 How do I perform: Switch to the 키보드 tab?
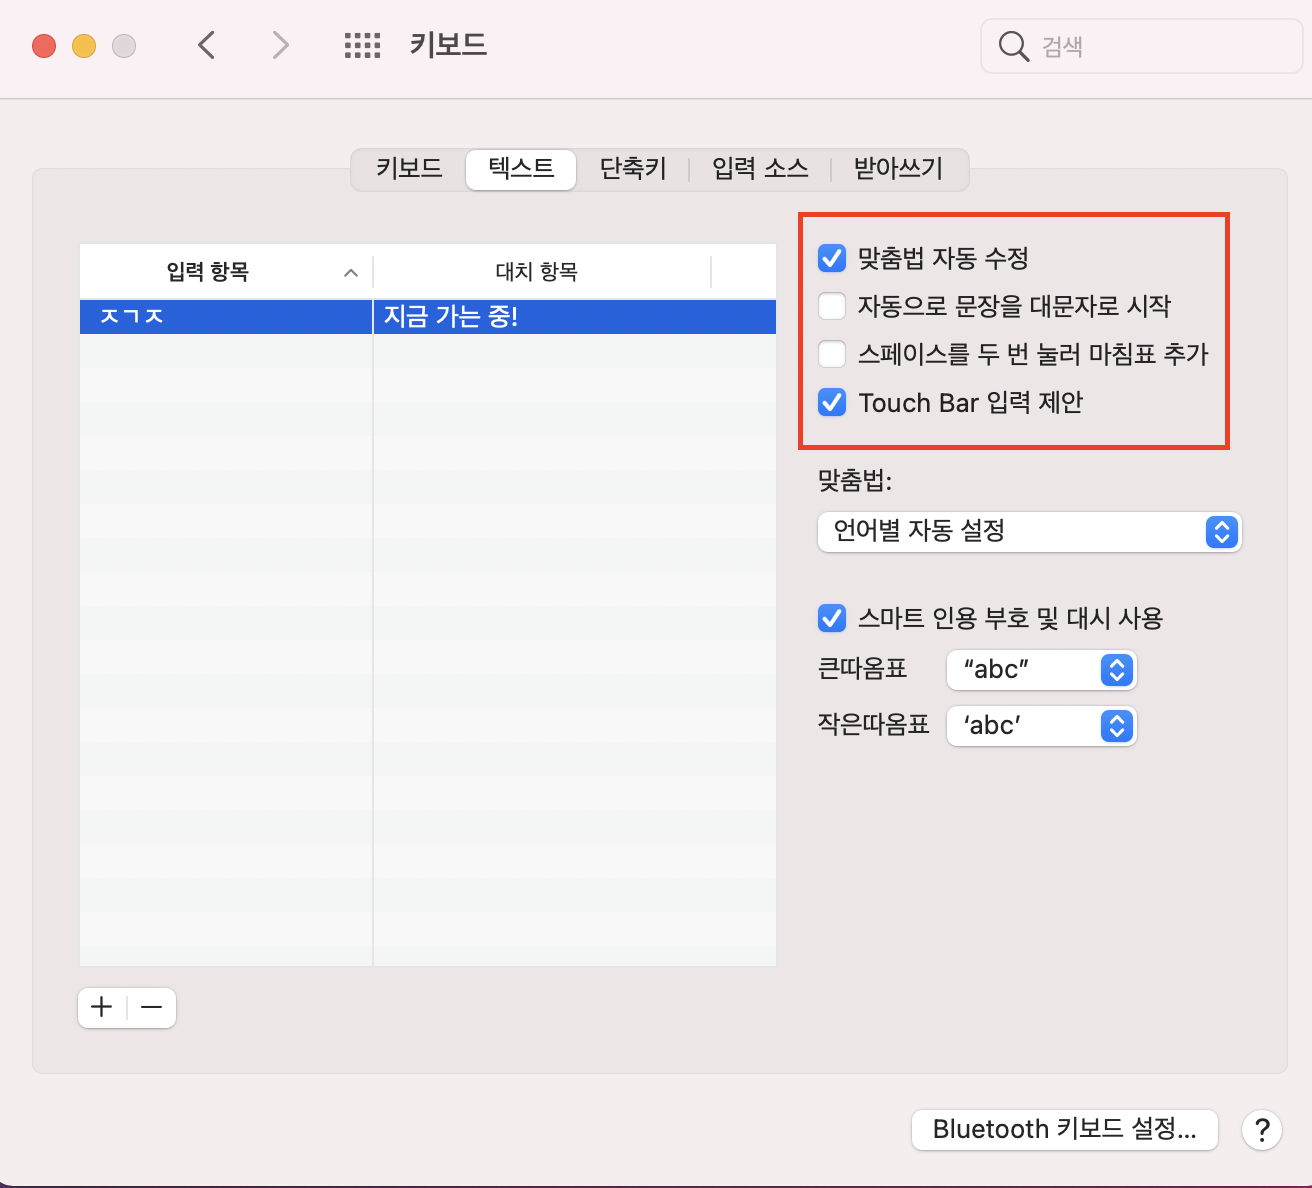tap(409, 168)
